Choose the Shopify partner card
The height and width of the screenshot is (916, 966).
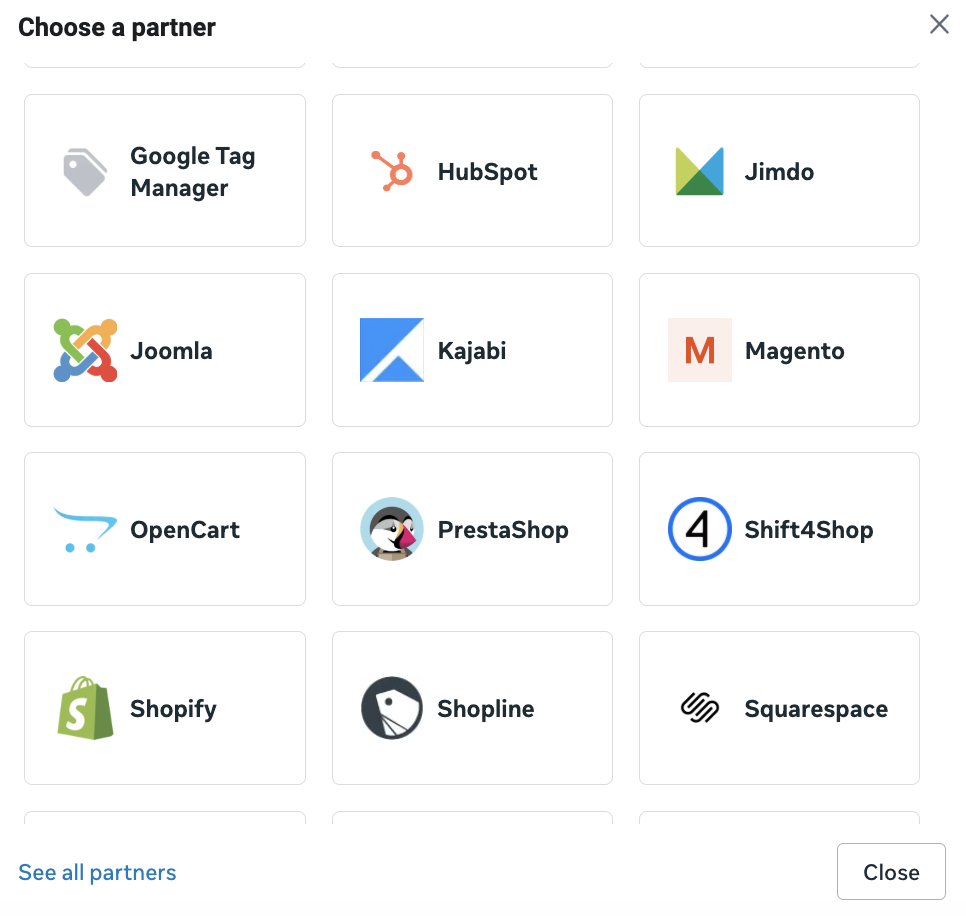(164, 708)
